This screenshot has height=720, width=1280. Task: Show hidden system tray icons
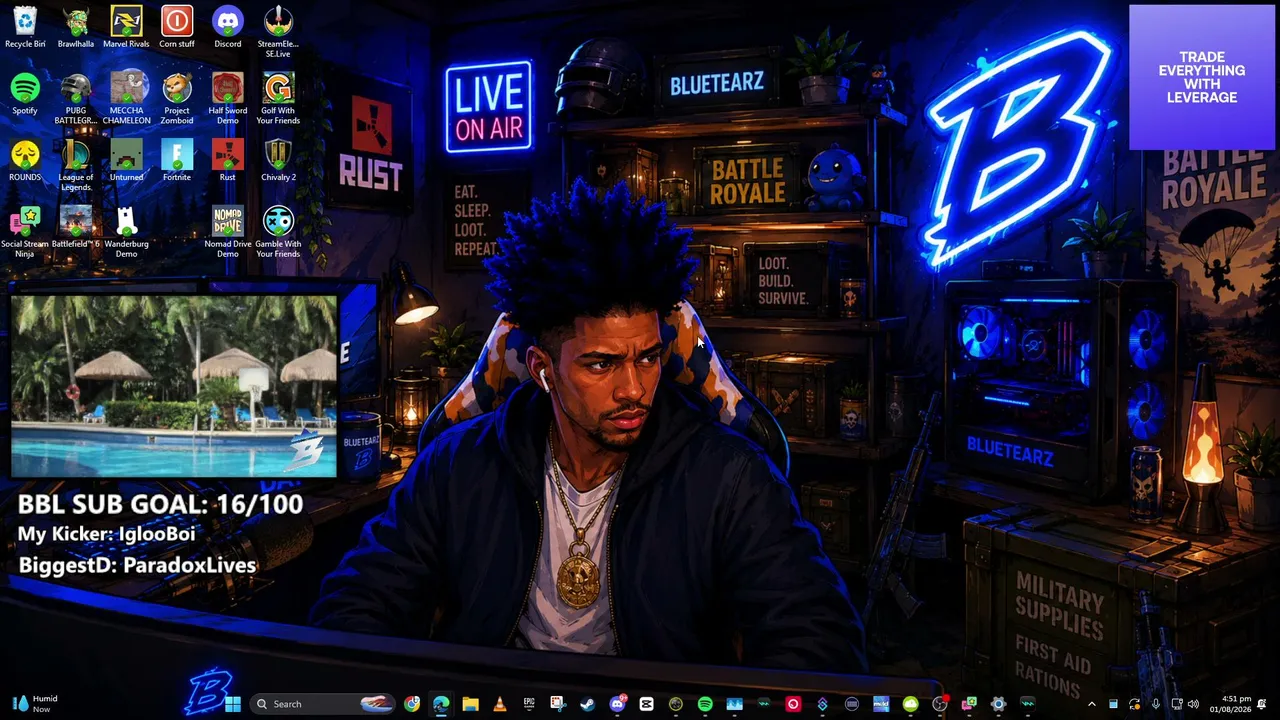[1092, 704]
